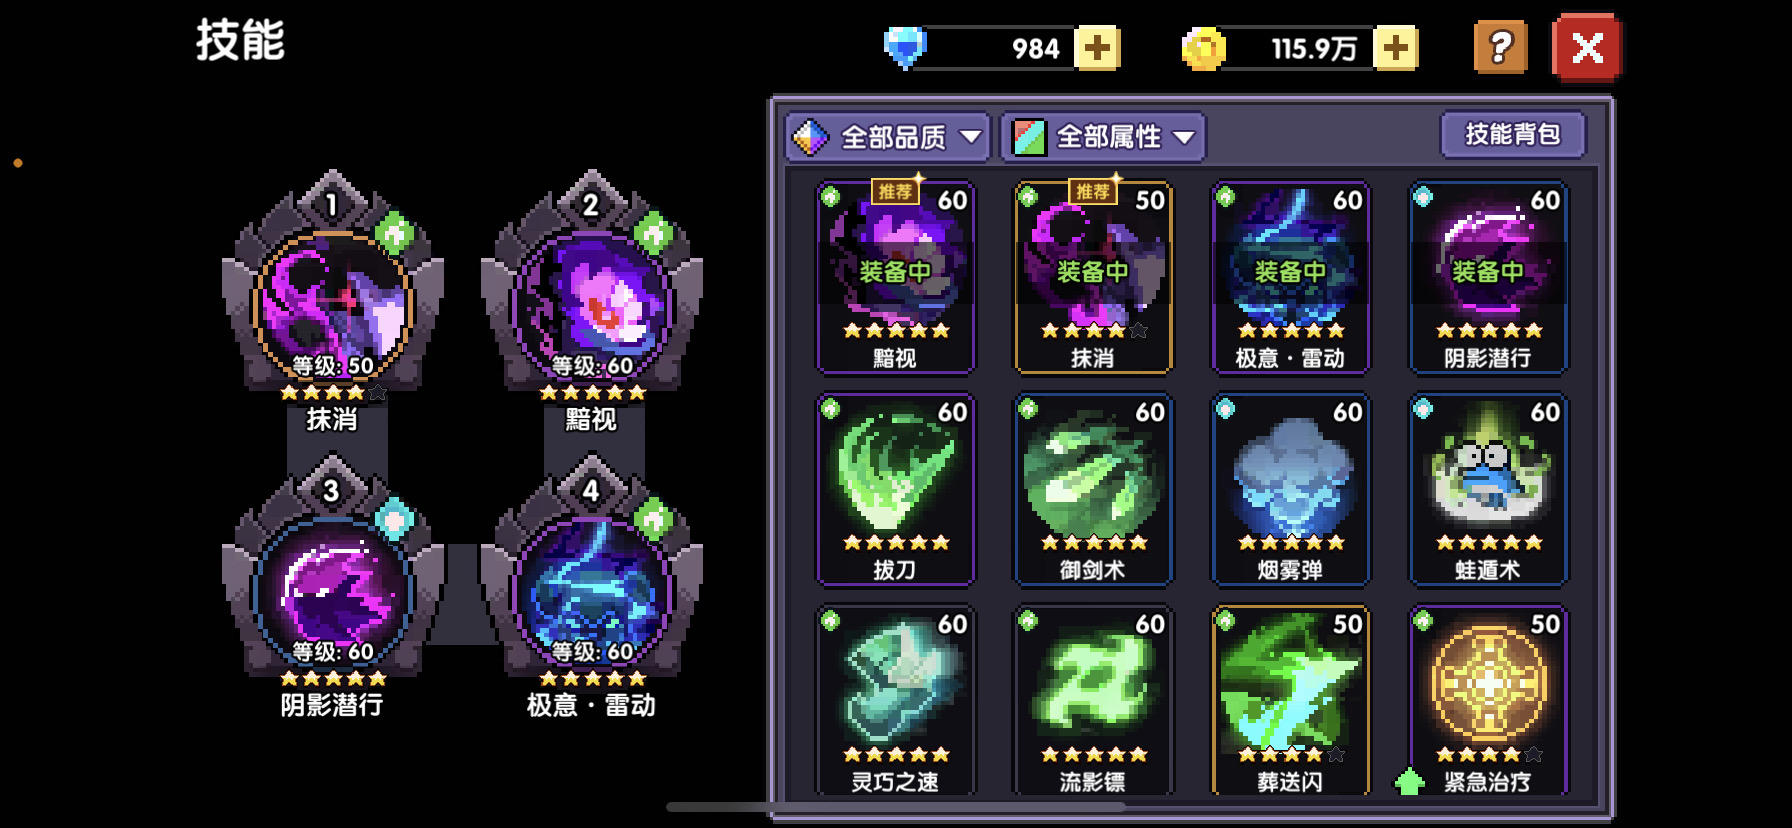Choose the 烟雾弹 skill icon
Viewport: 1792px width, 828px height.
(x=1290, y=489)
